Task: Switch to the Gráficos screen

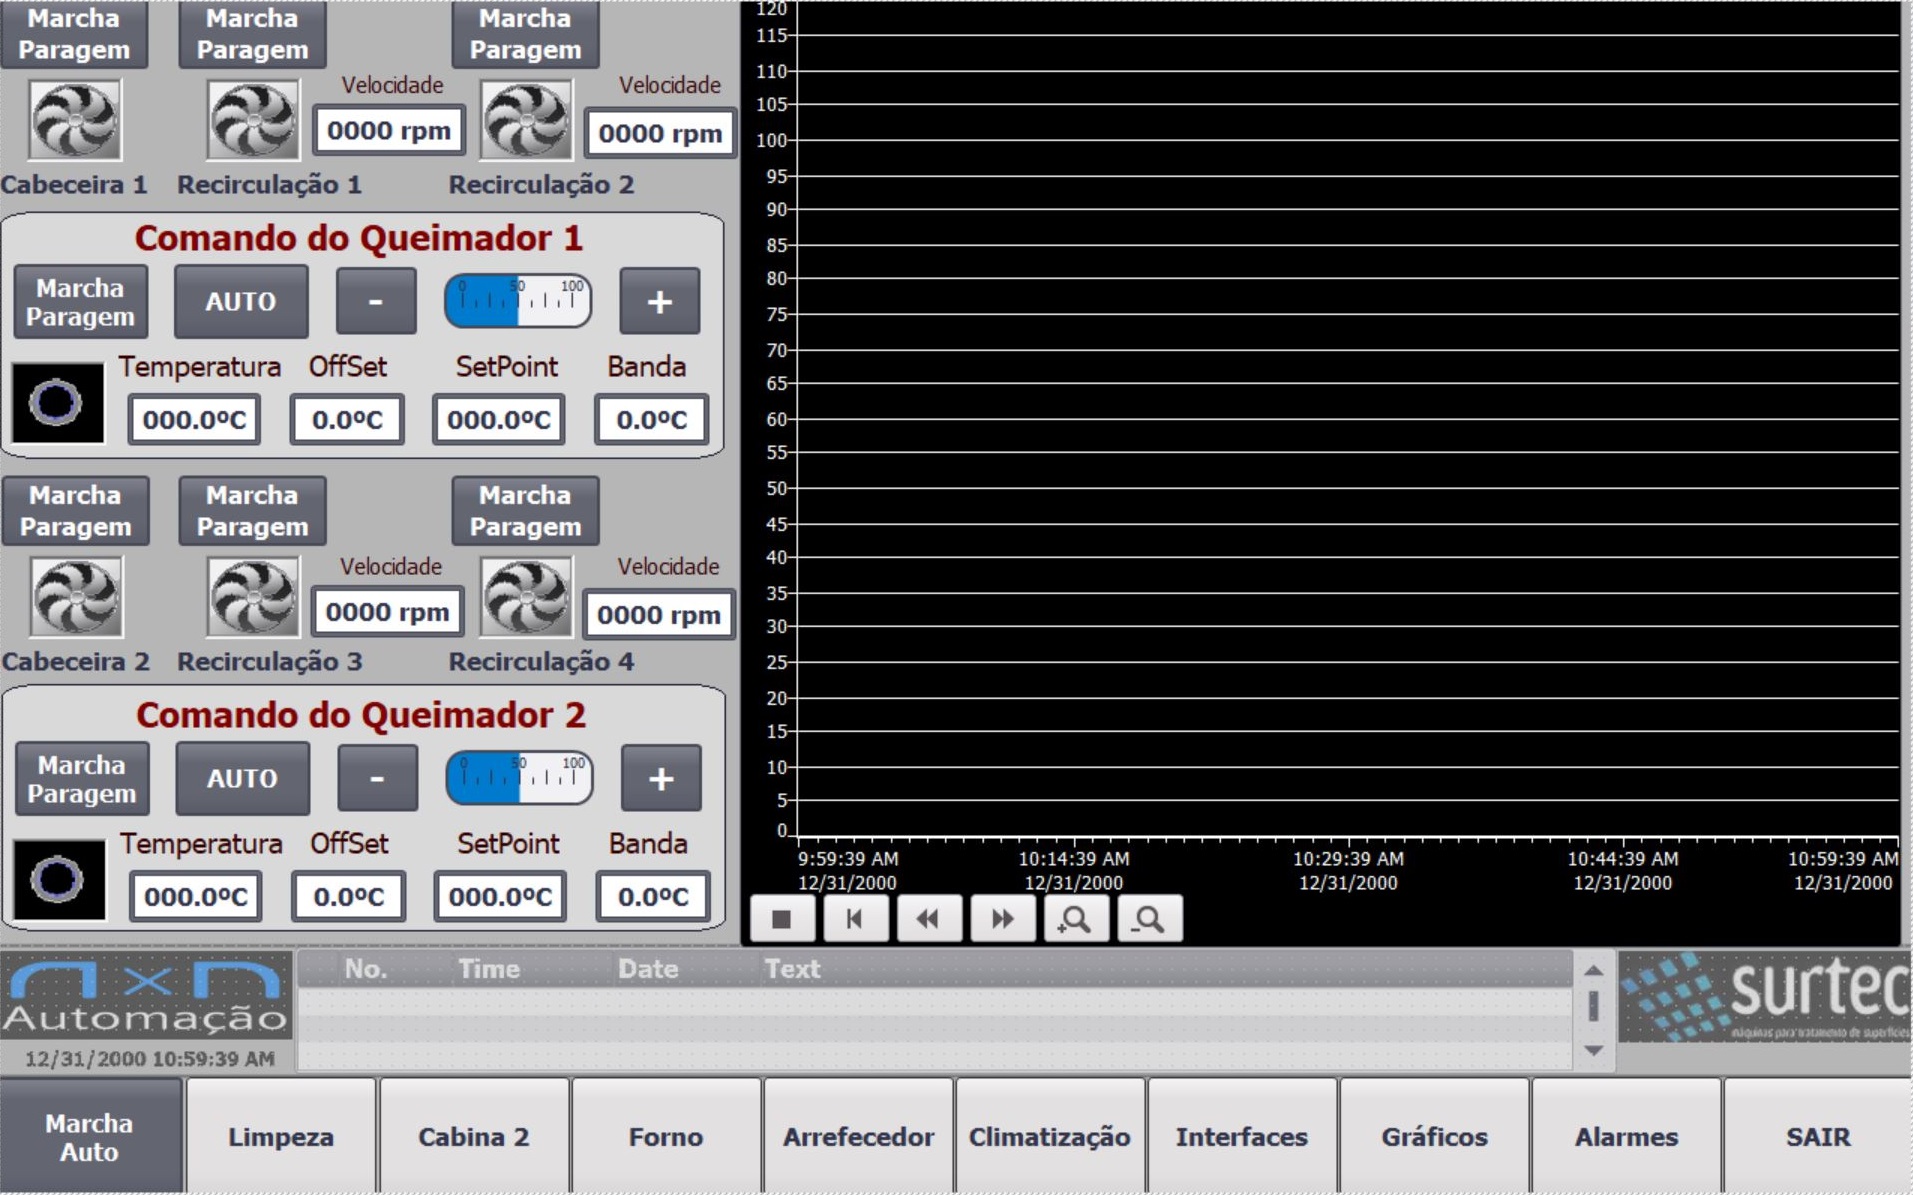Action: 1434,1137
